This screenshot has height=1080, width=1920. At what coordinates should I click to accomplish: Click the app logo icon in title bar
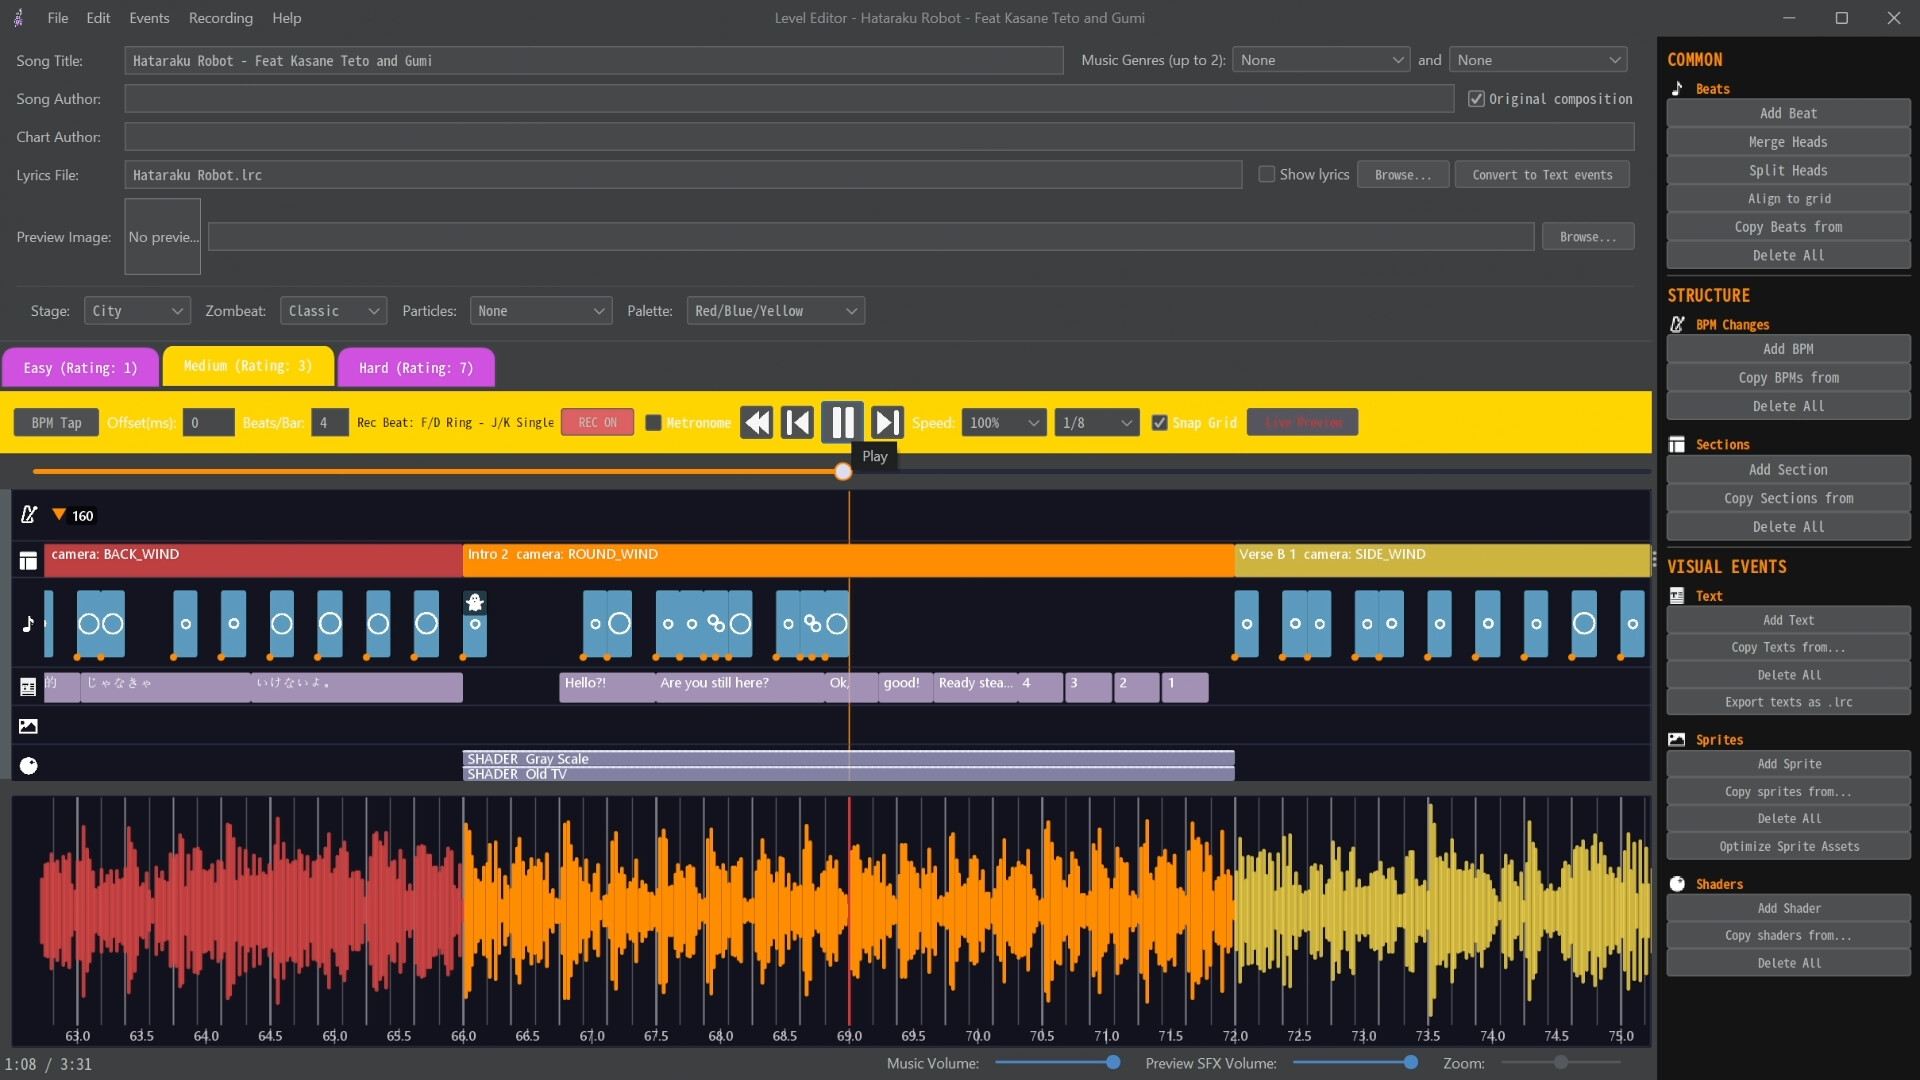[x=18, y=18]
